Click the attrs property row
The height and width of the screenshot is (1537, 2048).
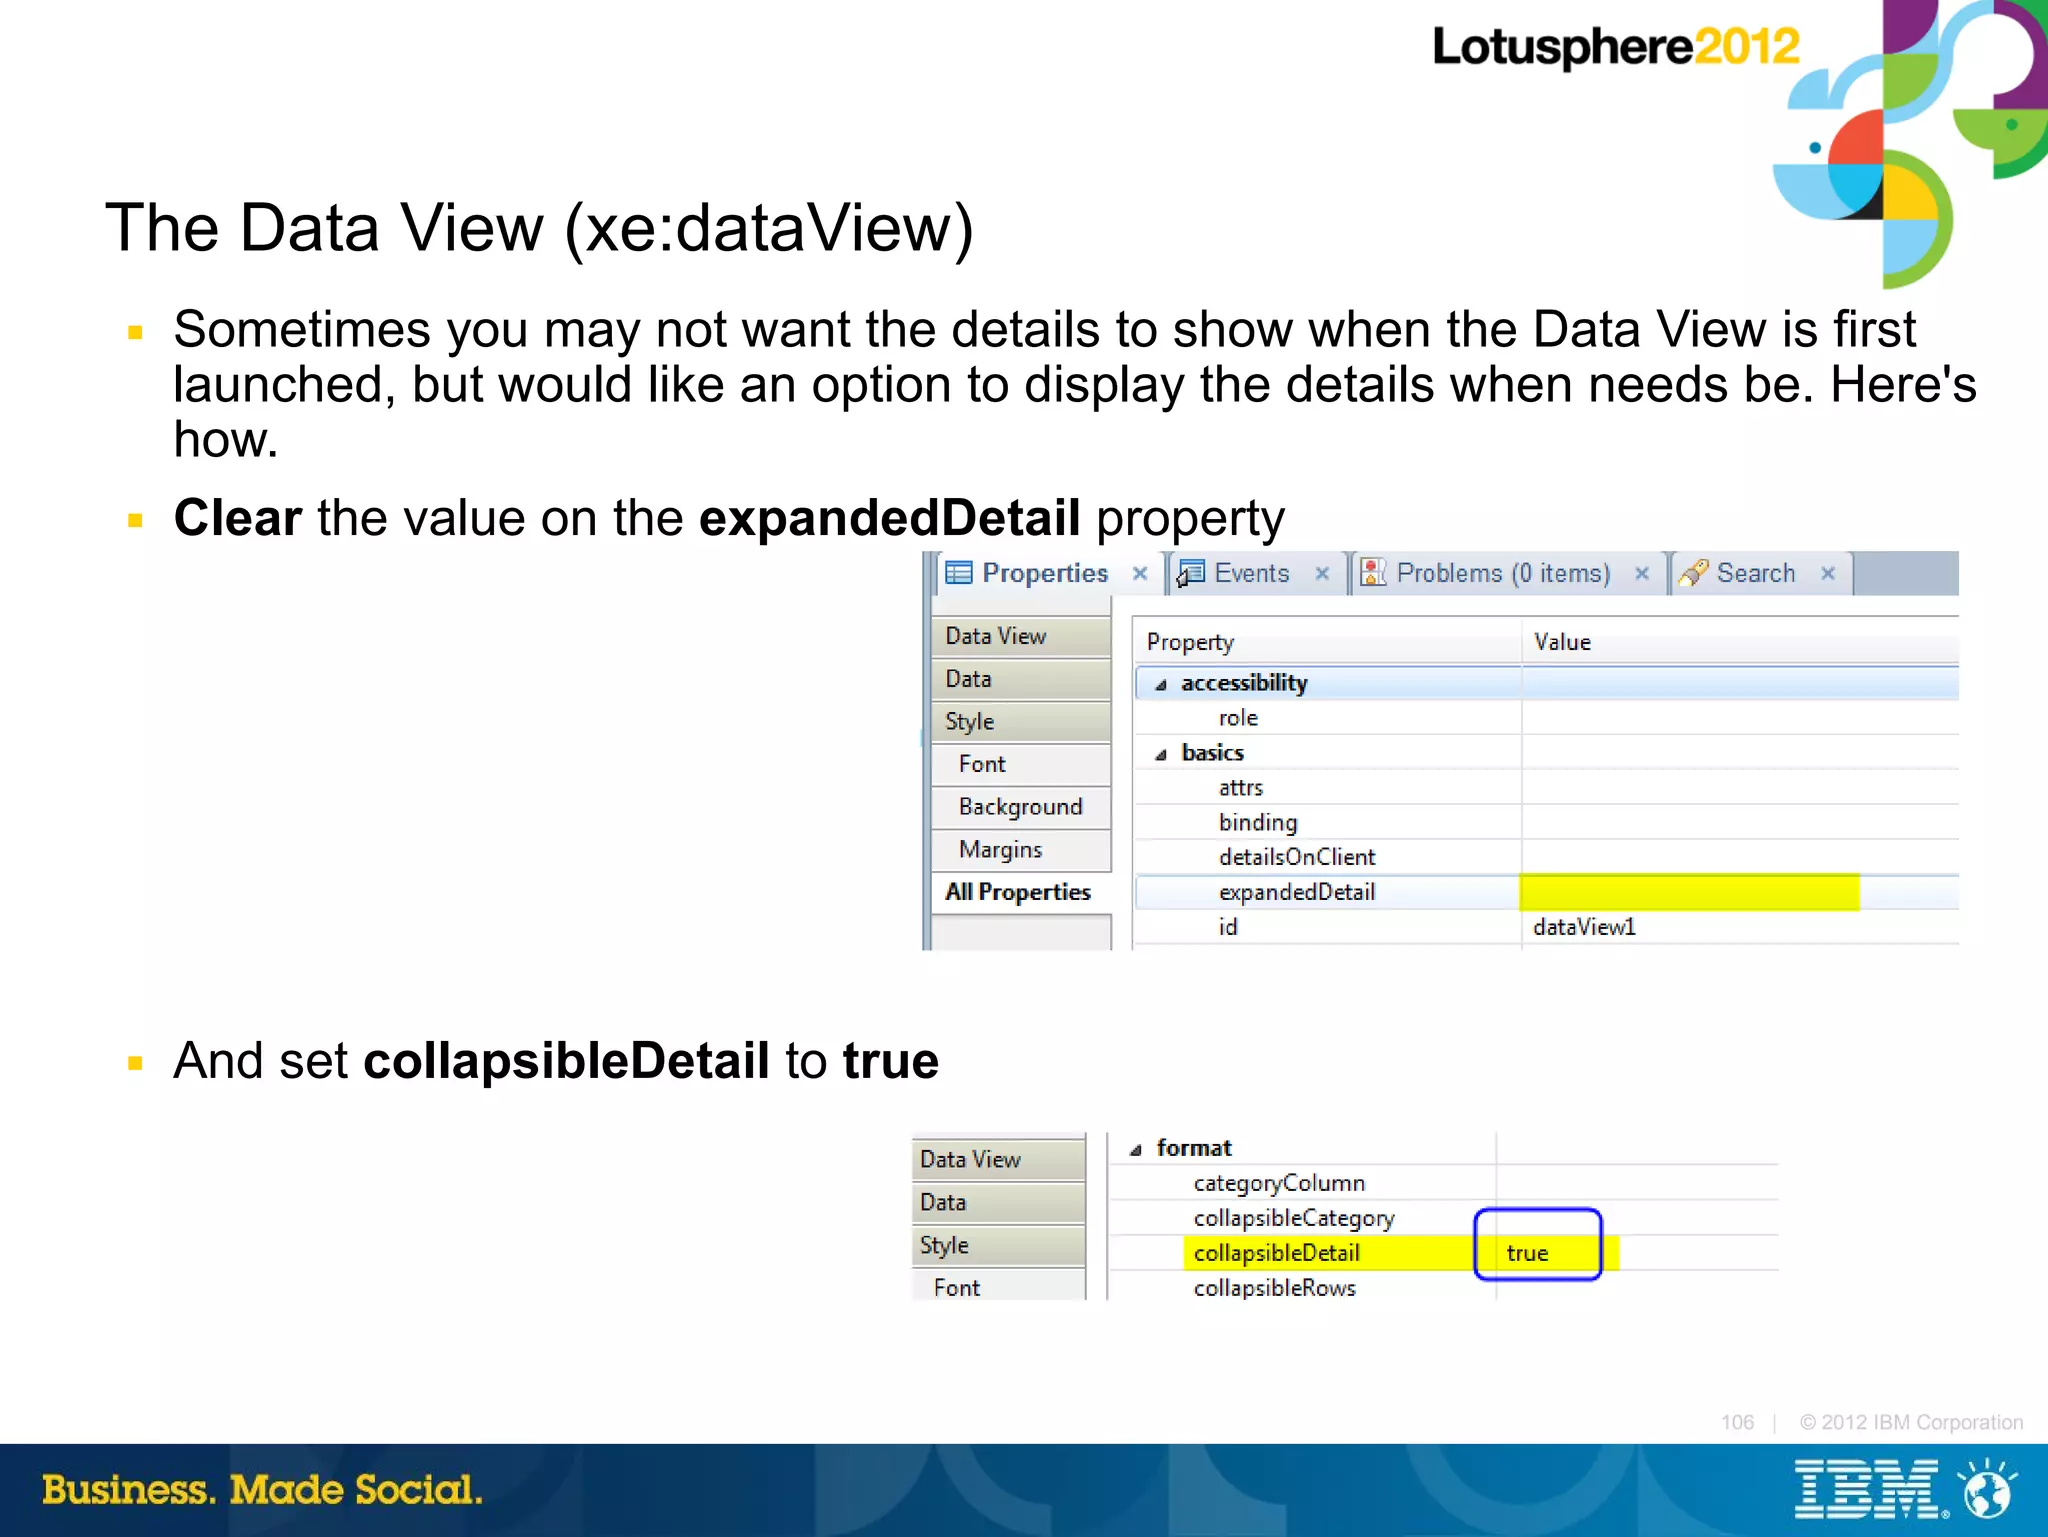pyautogui.click(x=1546, y=788)
